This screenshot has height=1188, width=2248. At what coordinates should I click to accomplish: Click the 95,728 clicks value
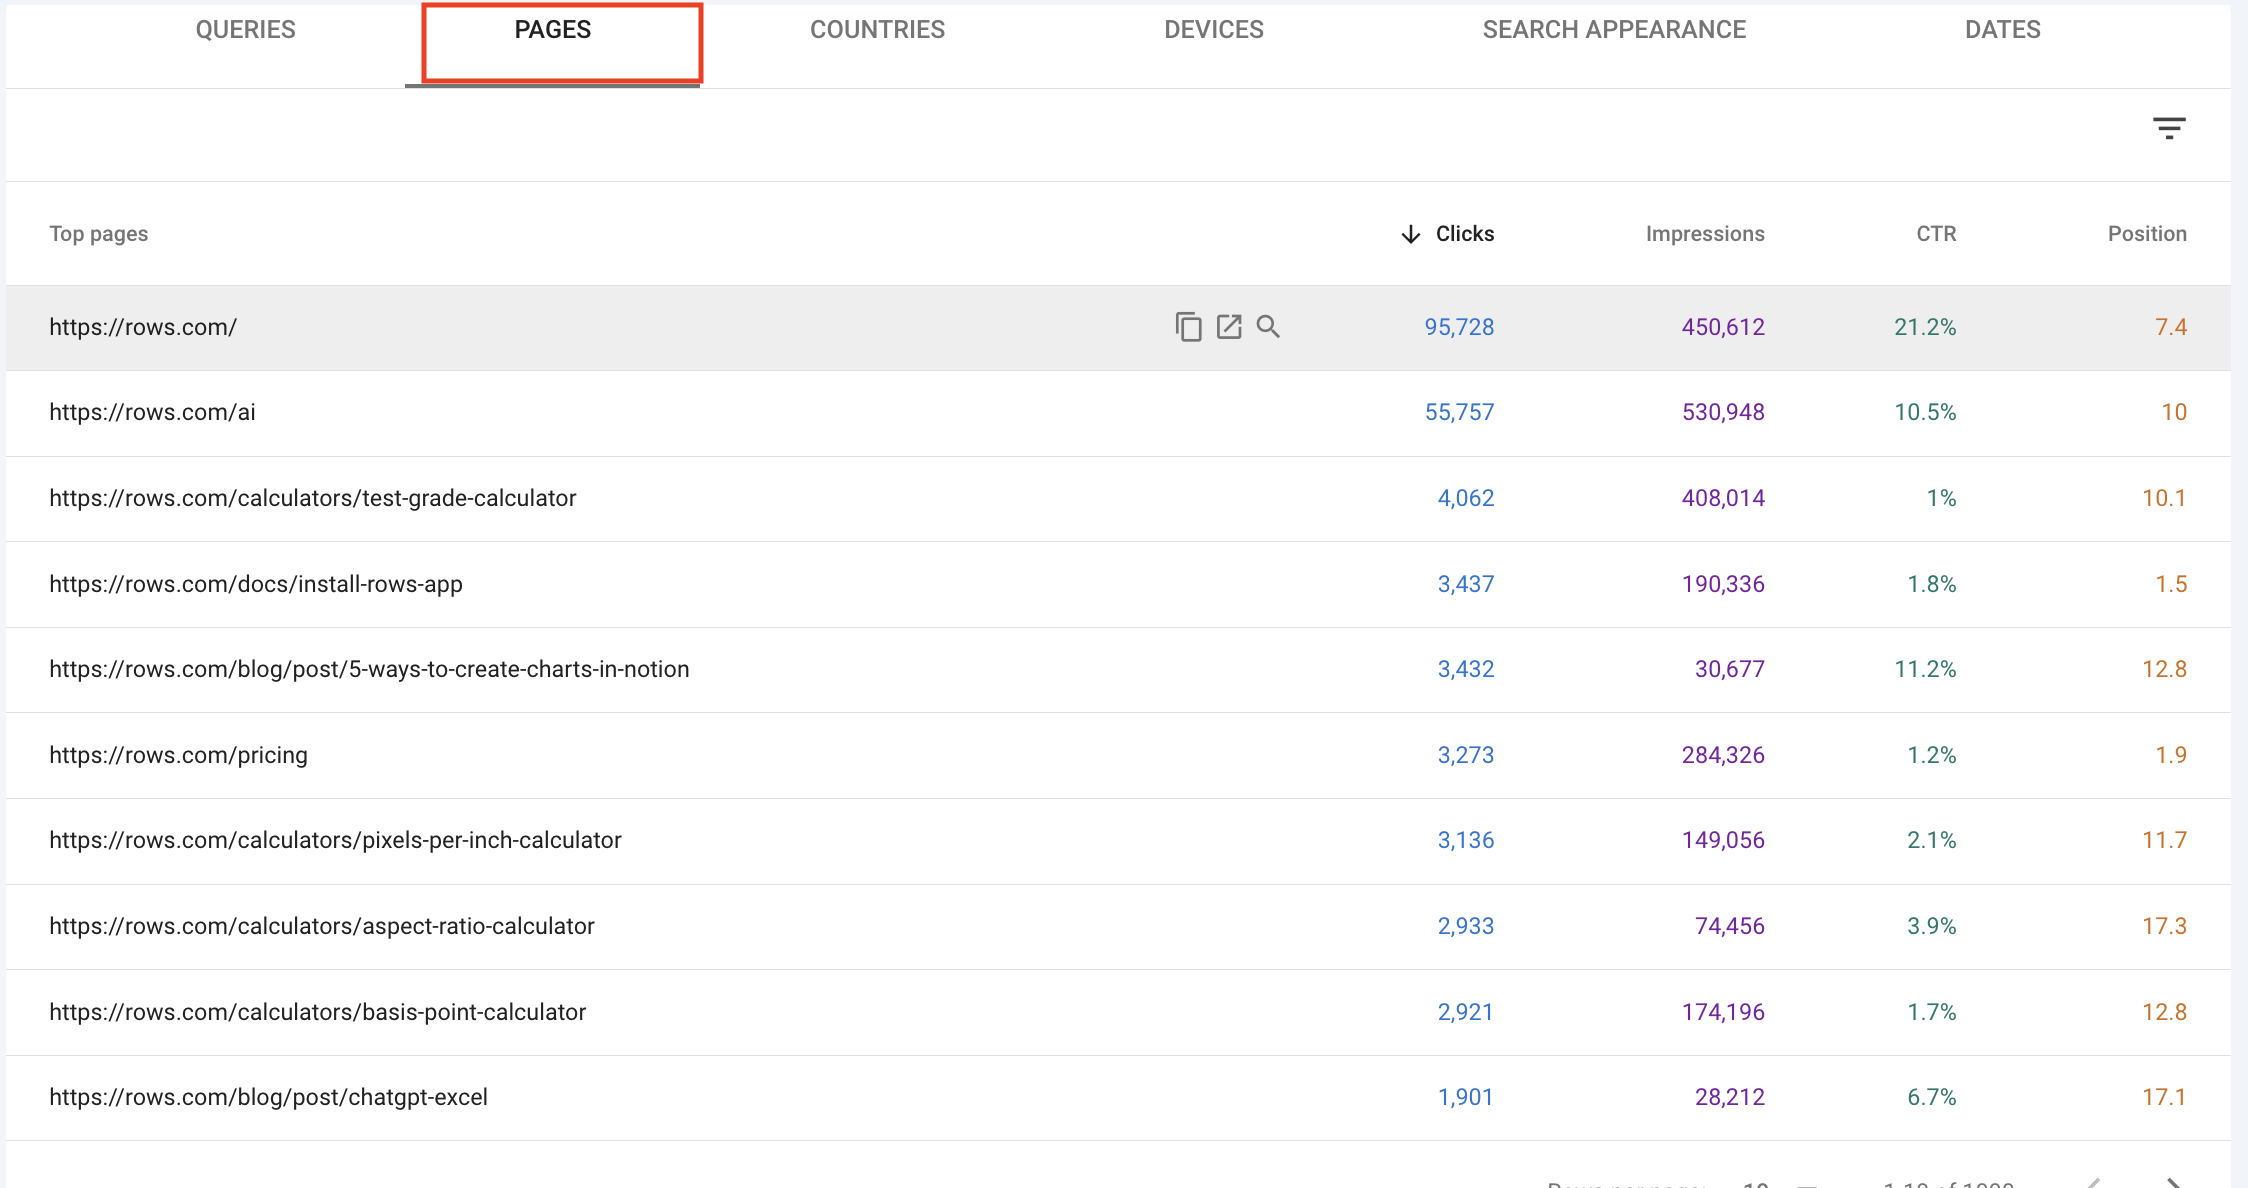coord(1459,327)
